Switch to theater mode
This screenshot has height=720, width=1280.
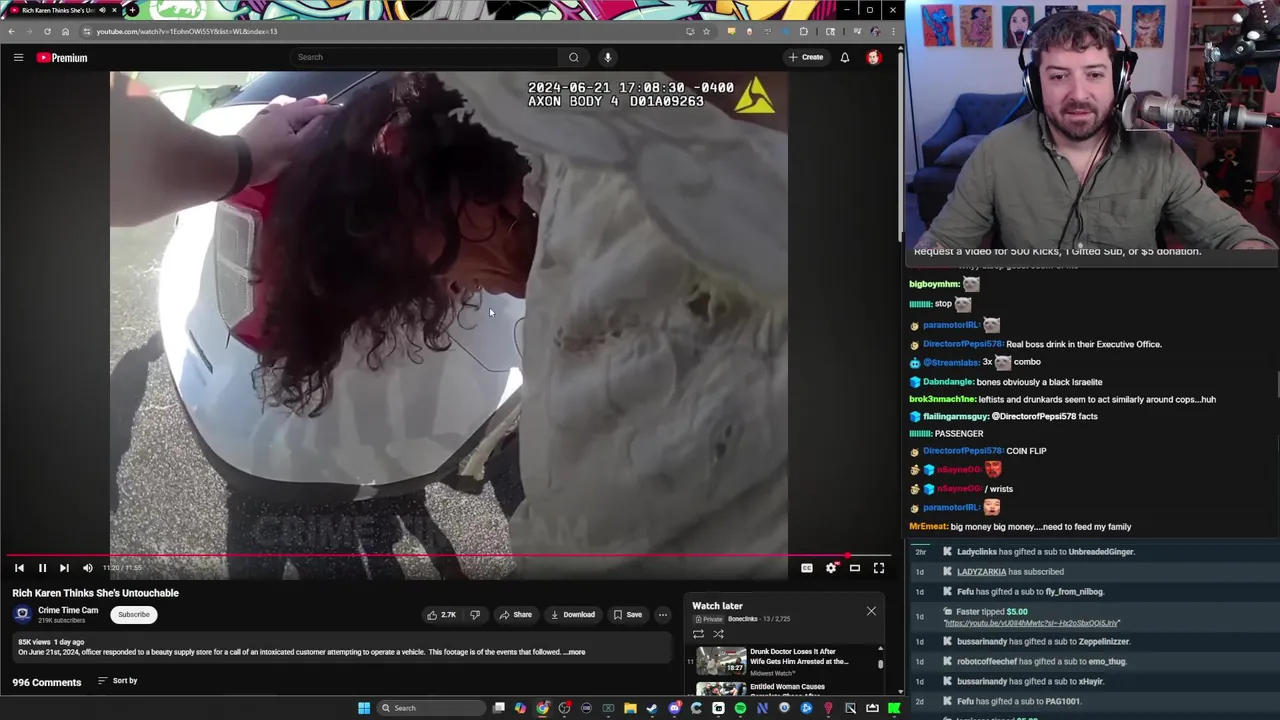[x=855, y=568]
